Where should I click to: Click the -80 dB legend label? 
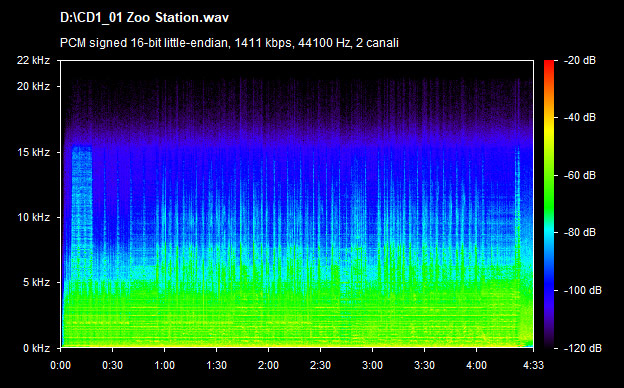point(580,232)
